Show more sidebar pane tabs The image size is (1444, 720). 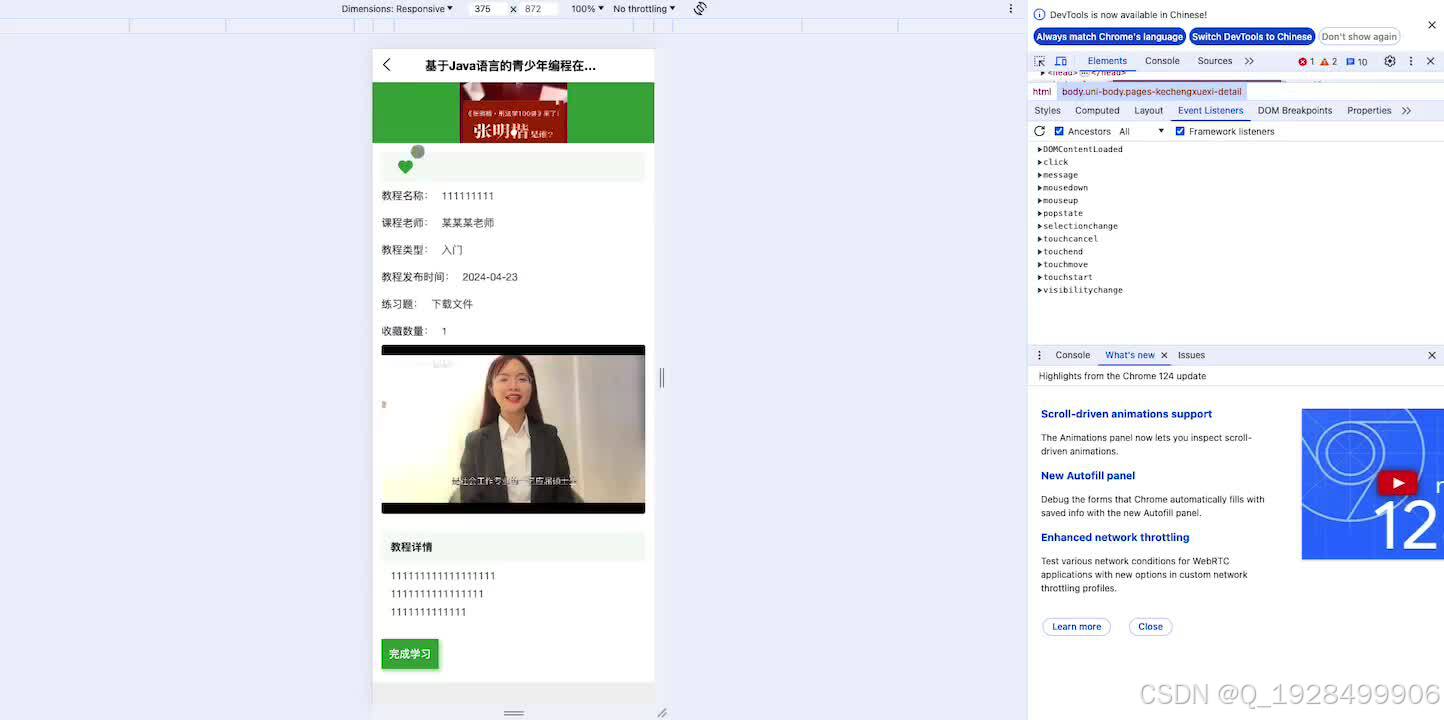pos(1406,111)
